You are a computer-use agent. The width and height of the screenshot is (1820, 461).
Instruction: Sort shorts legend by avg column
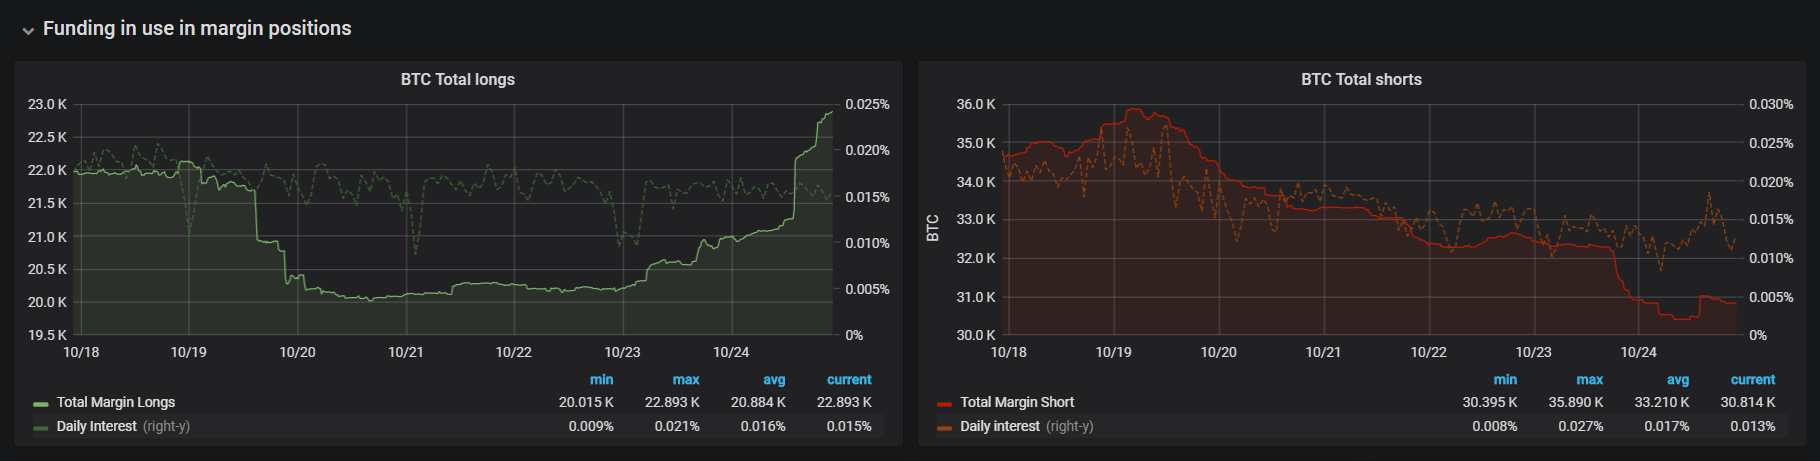pyautogui.click(x=1678, y=380)
